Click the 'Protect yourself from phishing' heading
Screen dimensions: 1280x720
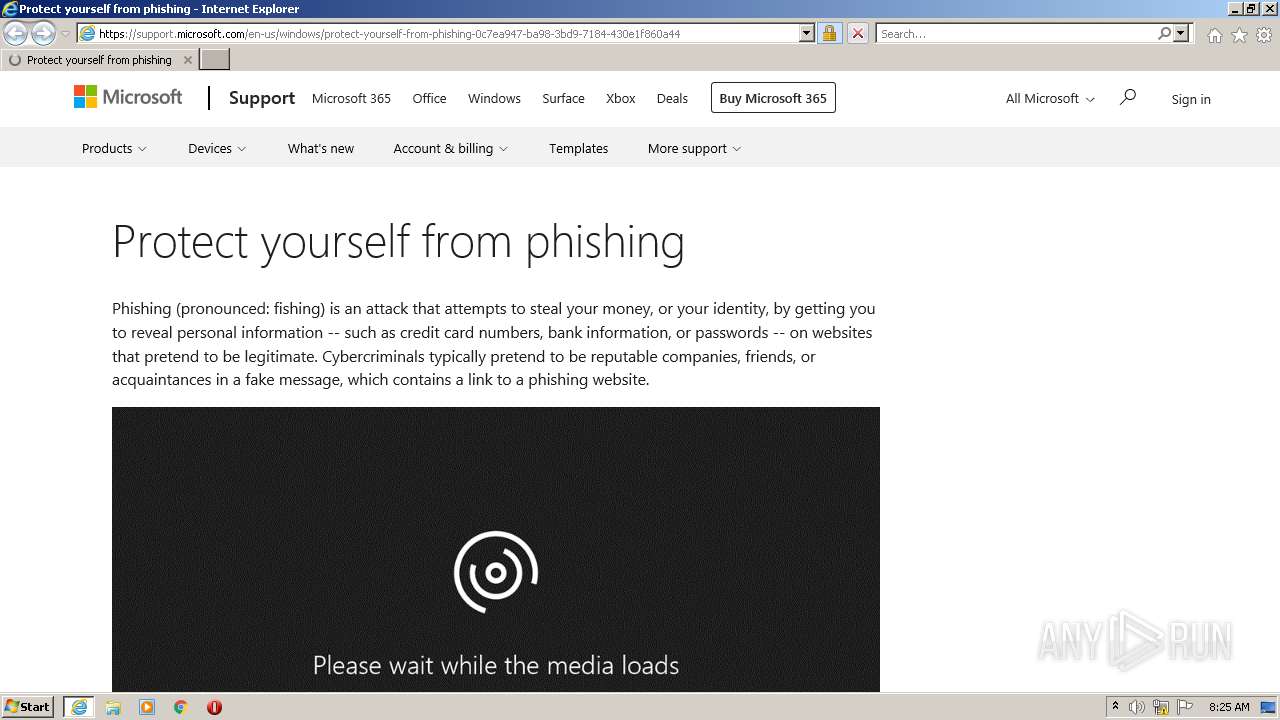[398, 241]
